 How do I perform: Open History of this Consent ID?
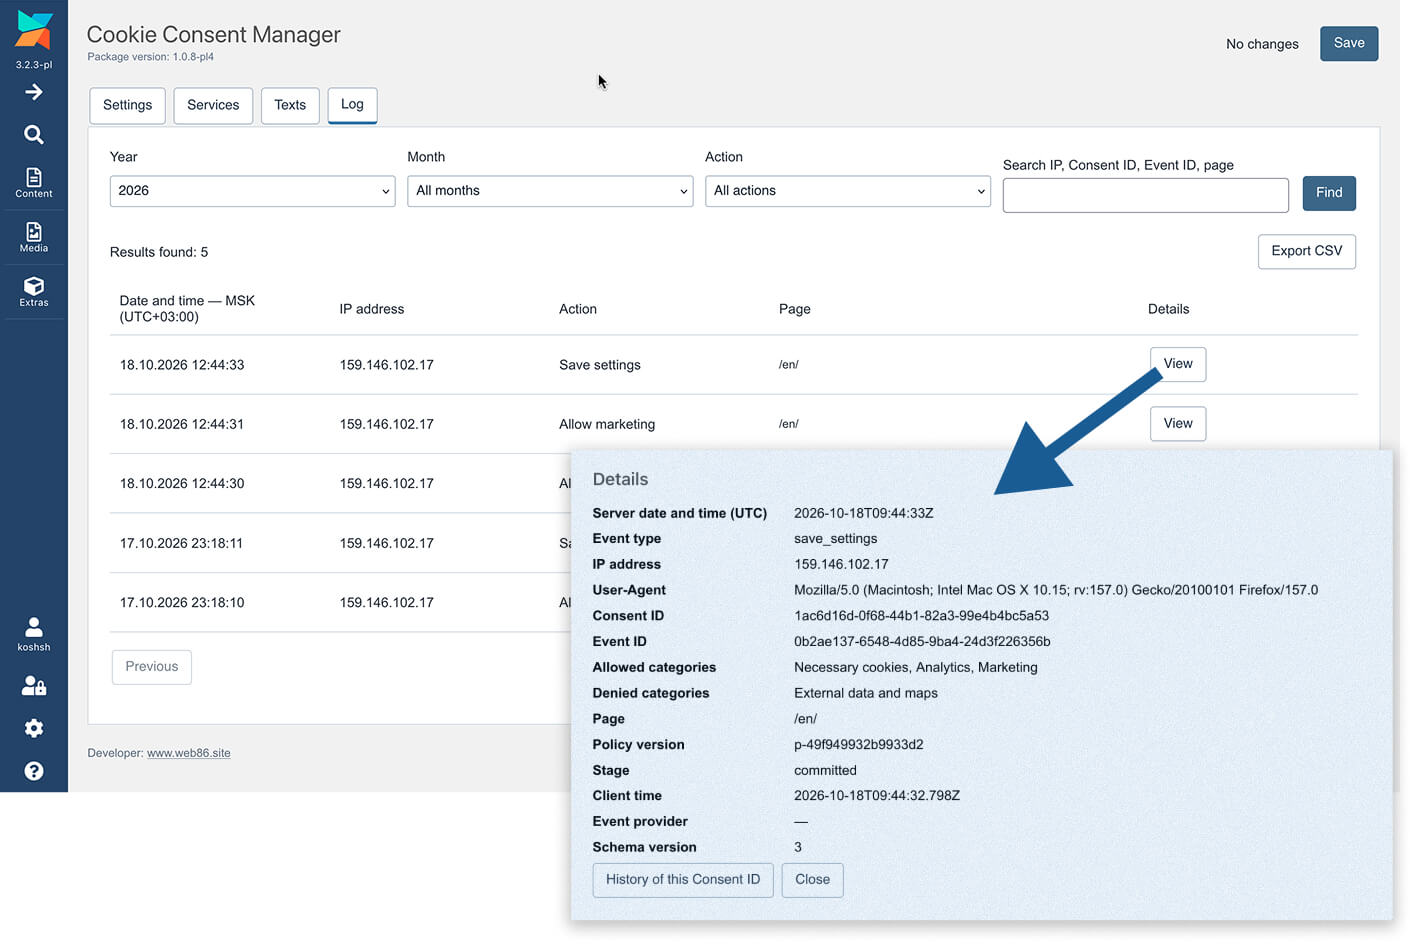(683, 880)
